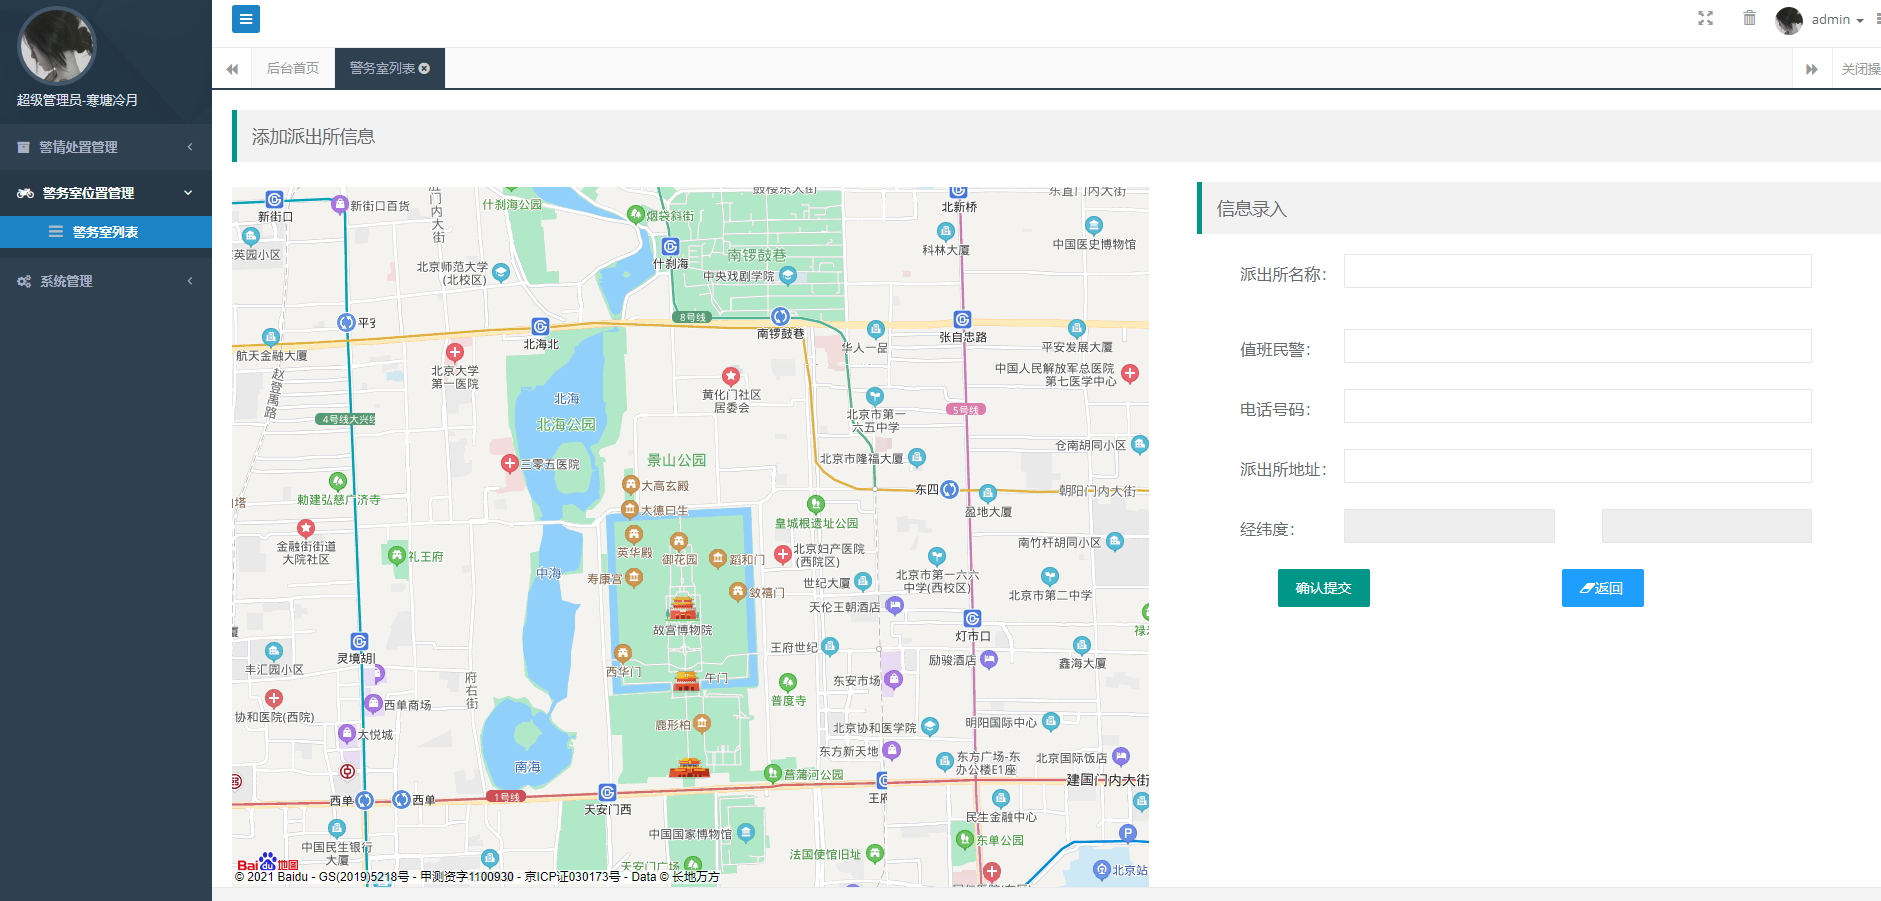The width and height of the screenshot is (1881, 901).
Task: Click the 中国国家博物馆 marker
Action: click(746, 832)
